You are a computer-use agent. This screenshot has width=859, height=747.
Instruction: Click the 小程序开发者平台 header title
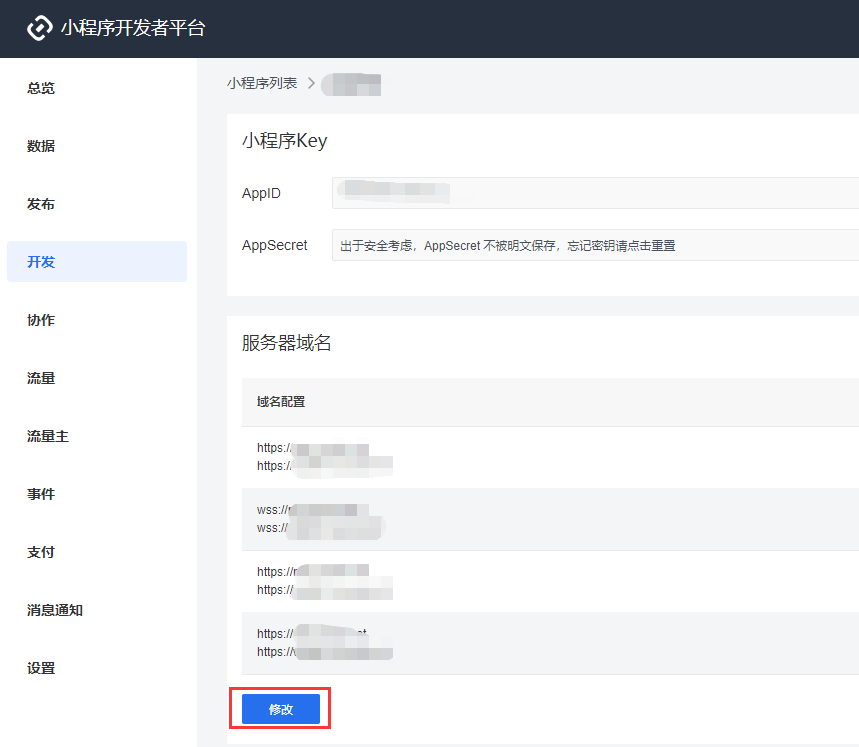click(133, 28)
